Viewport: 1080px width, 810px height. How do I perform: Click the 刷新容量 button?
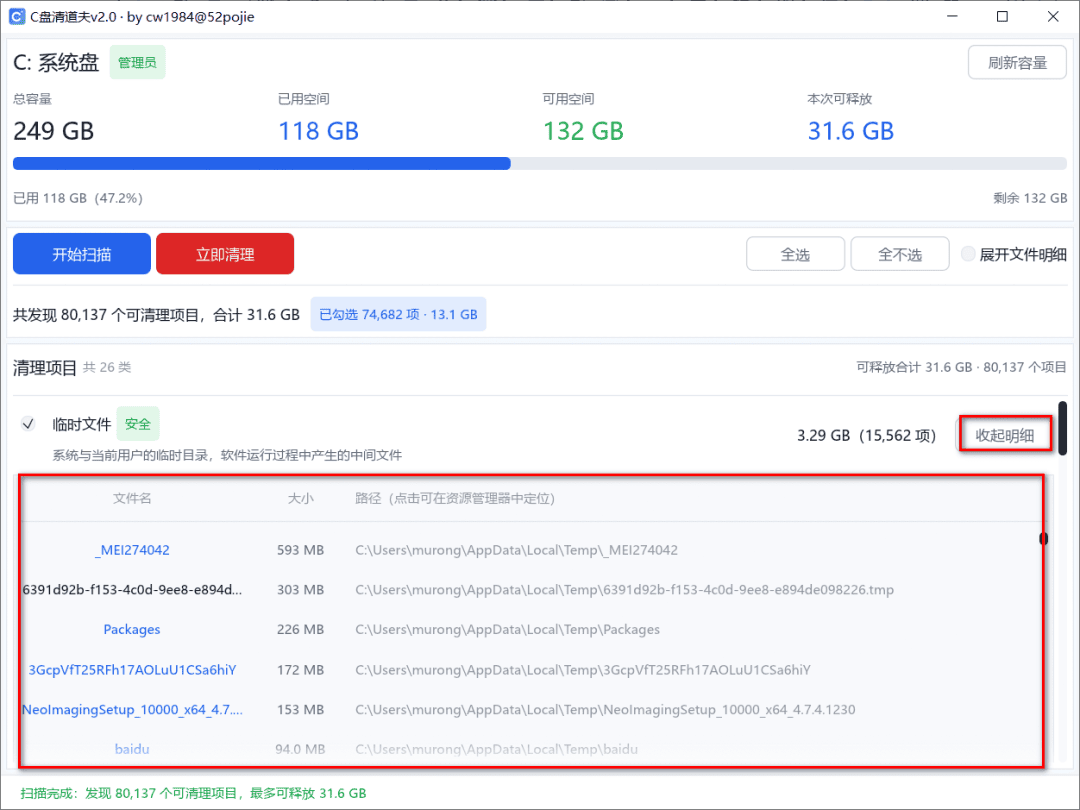[x=1017, y=63]
